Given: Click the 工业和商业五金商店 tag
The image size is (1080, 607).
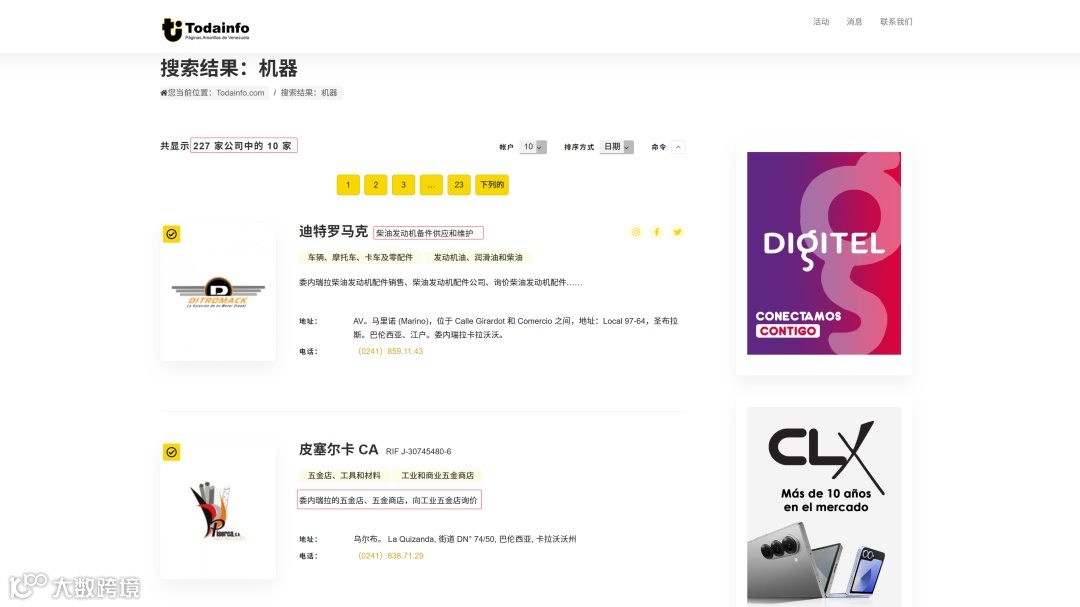Looking at the screenshot, I should [437, 475].
